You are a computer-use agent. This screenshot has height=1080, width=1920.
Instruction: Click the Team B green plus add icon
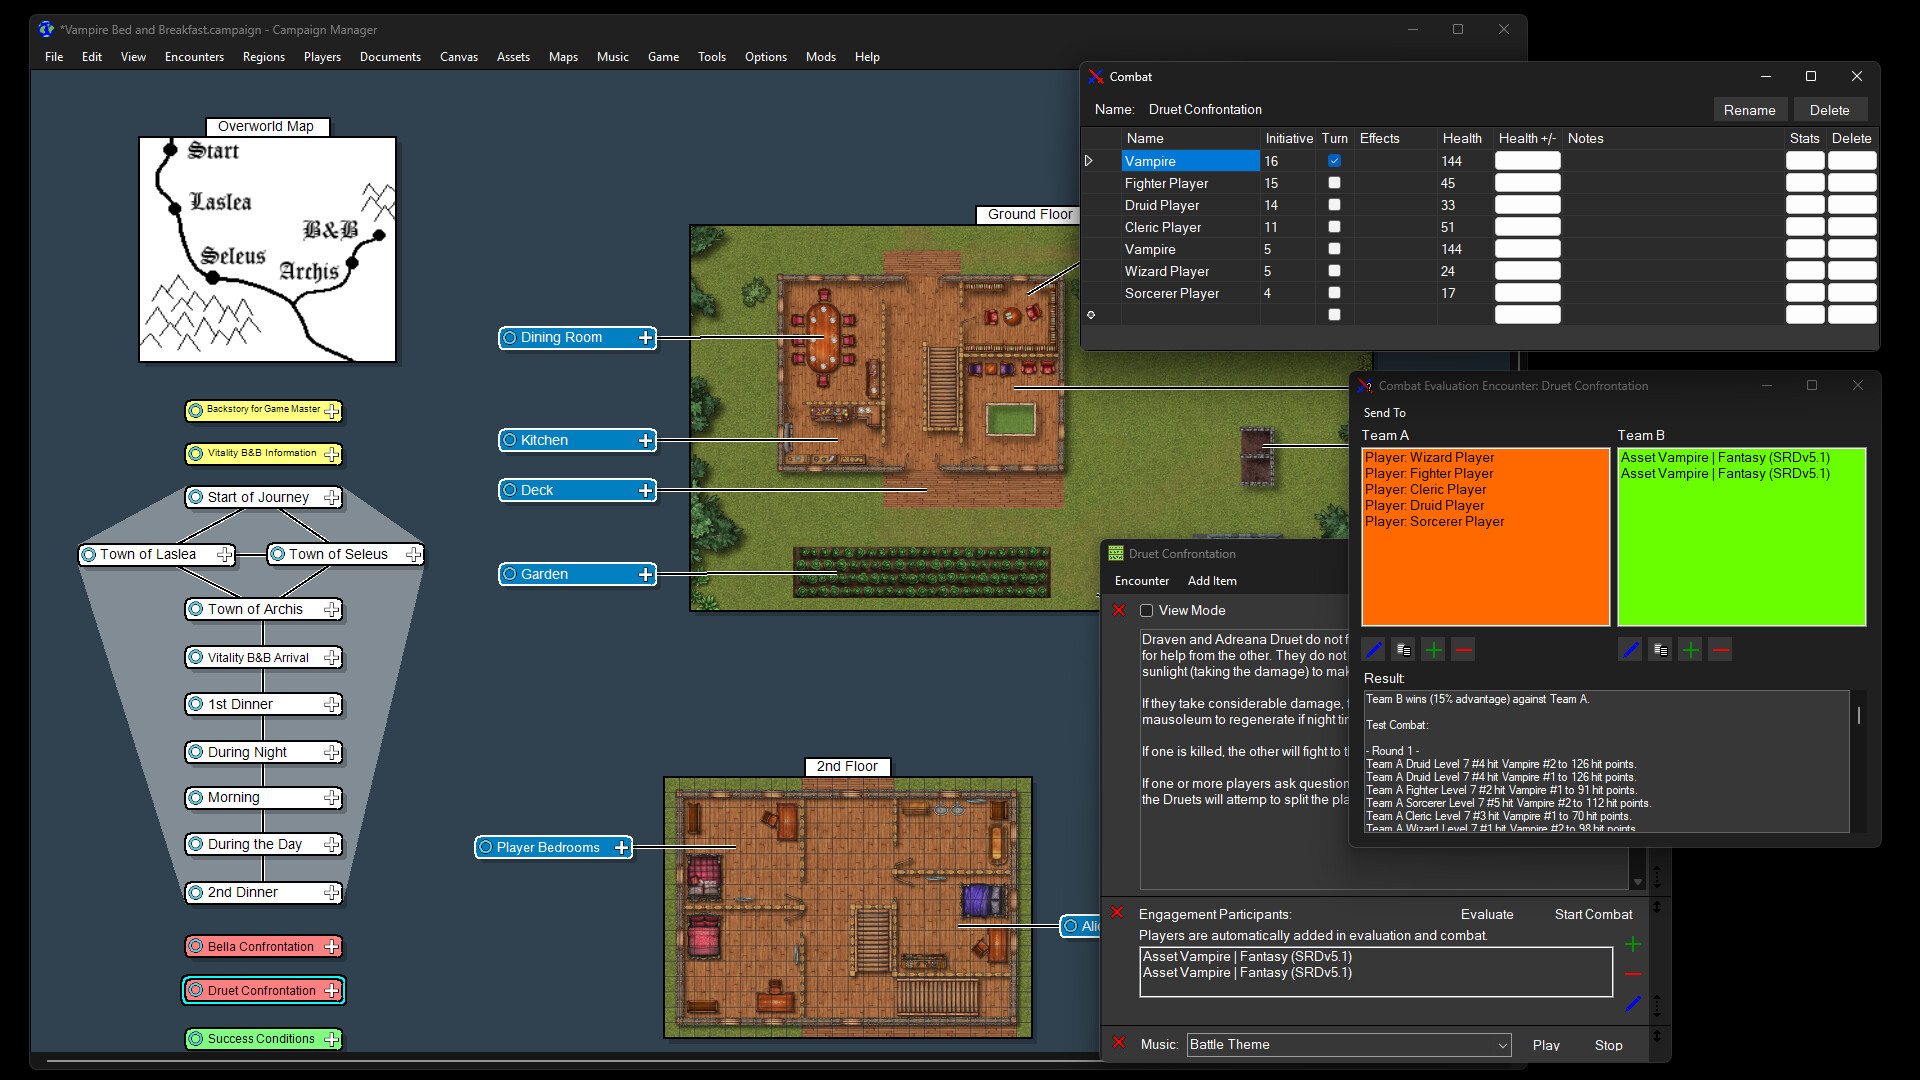[x=1690, y=650]
